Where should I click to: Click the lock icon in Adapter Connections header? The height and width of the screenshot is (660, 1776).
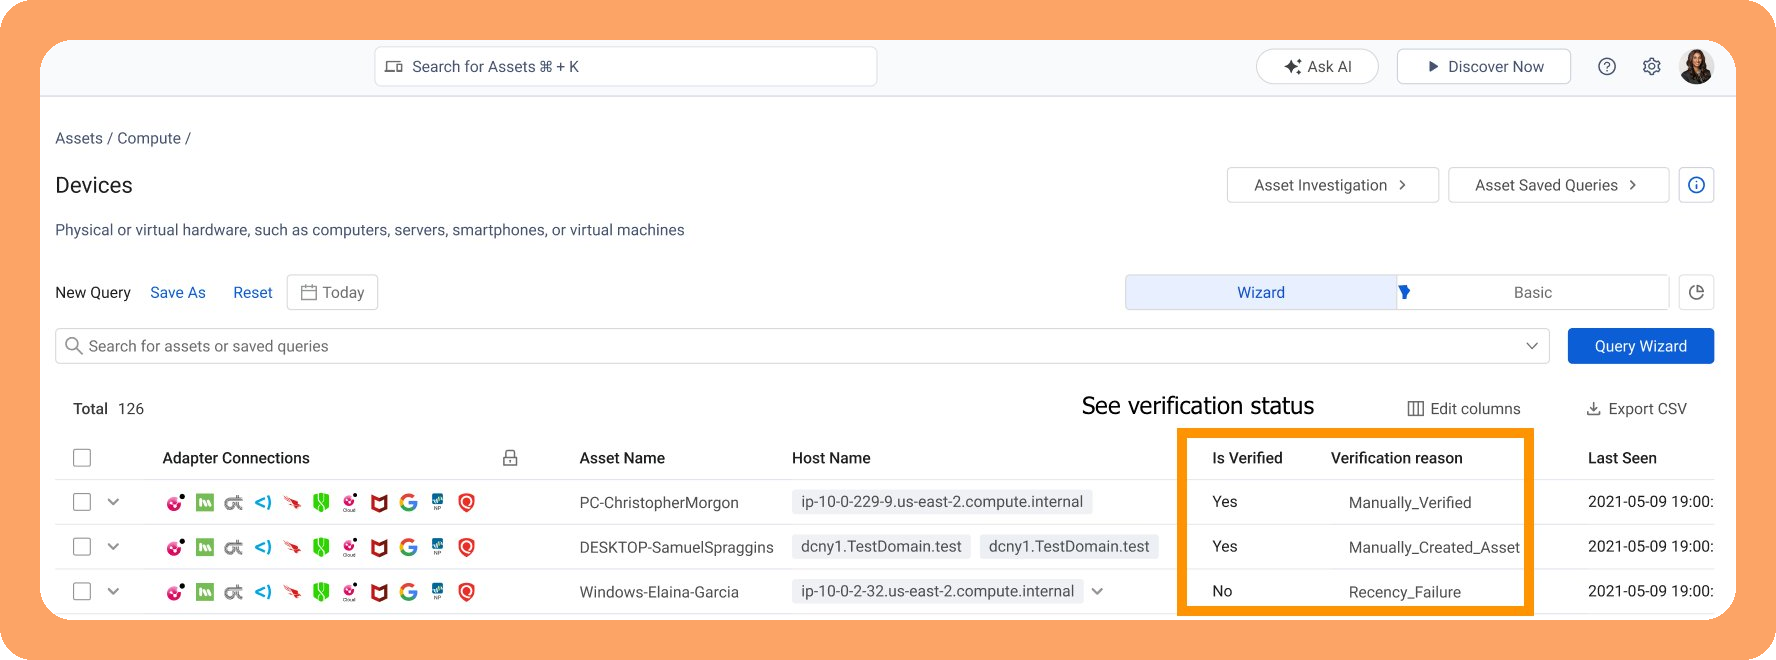pyautogui.click(x=510, y=458)
